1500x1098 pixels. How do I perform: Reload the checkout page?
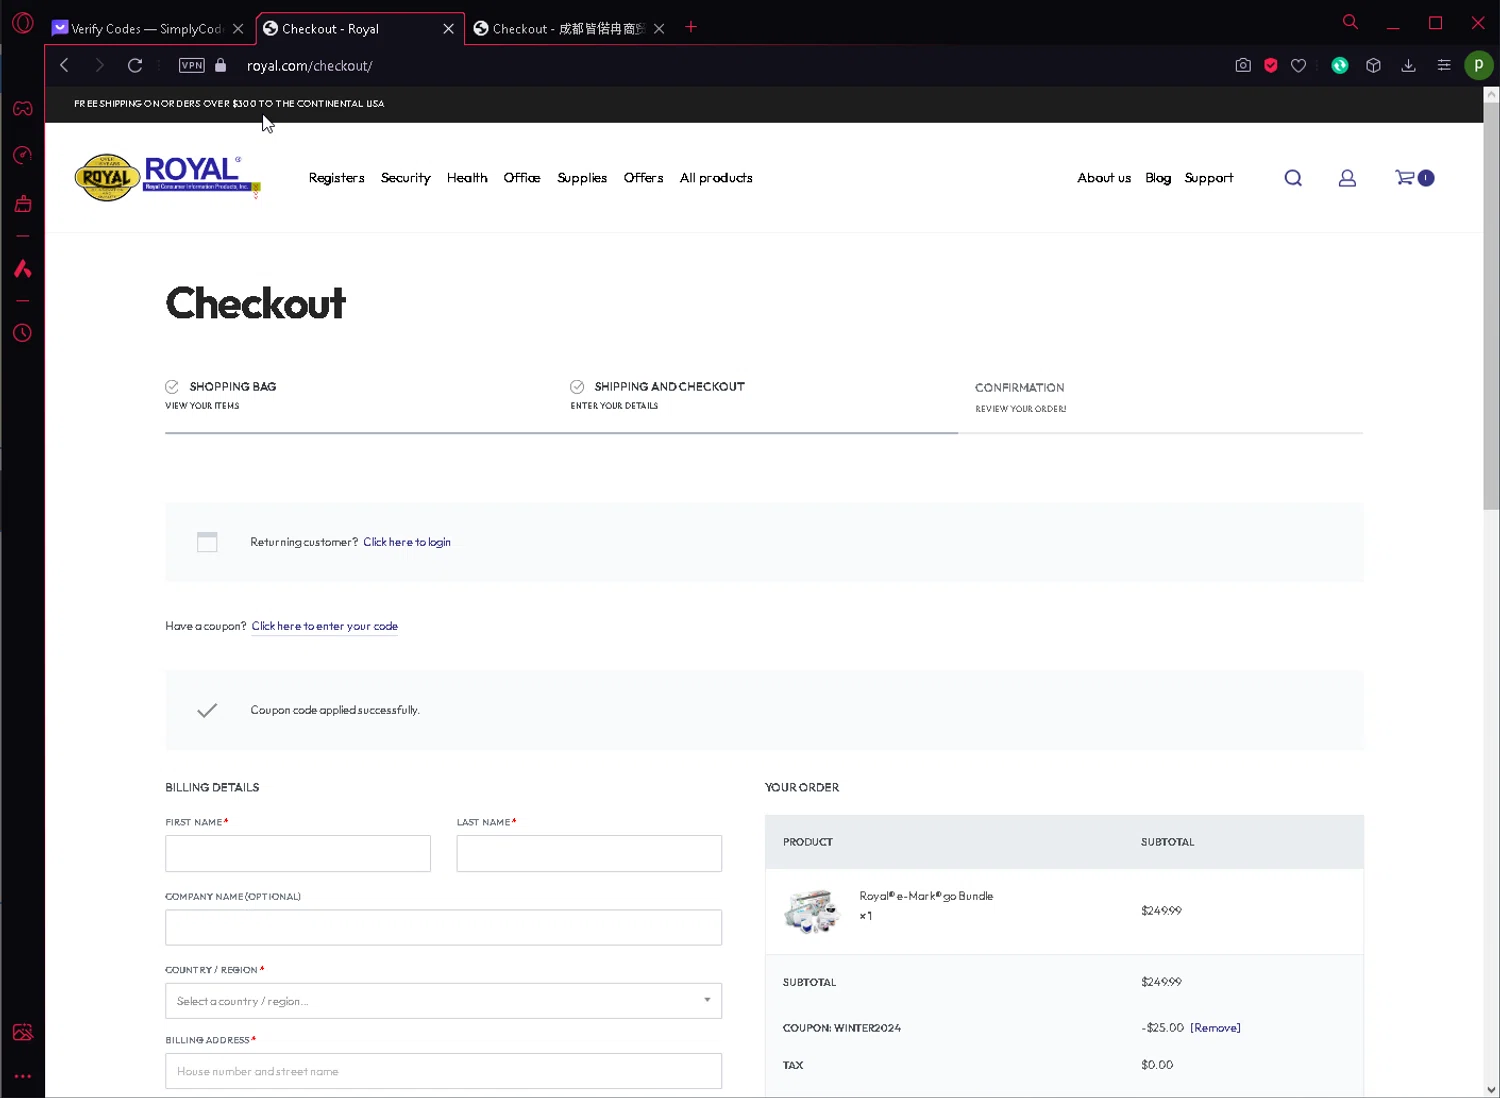tap(135, 65)
